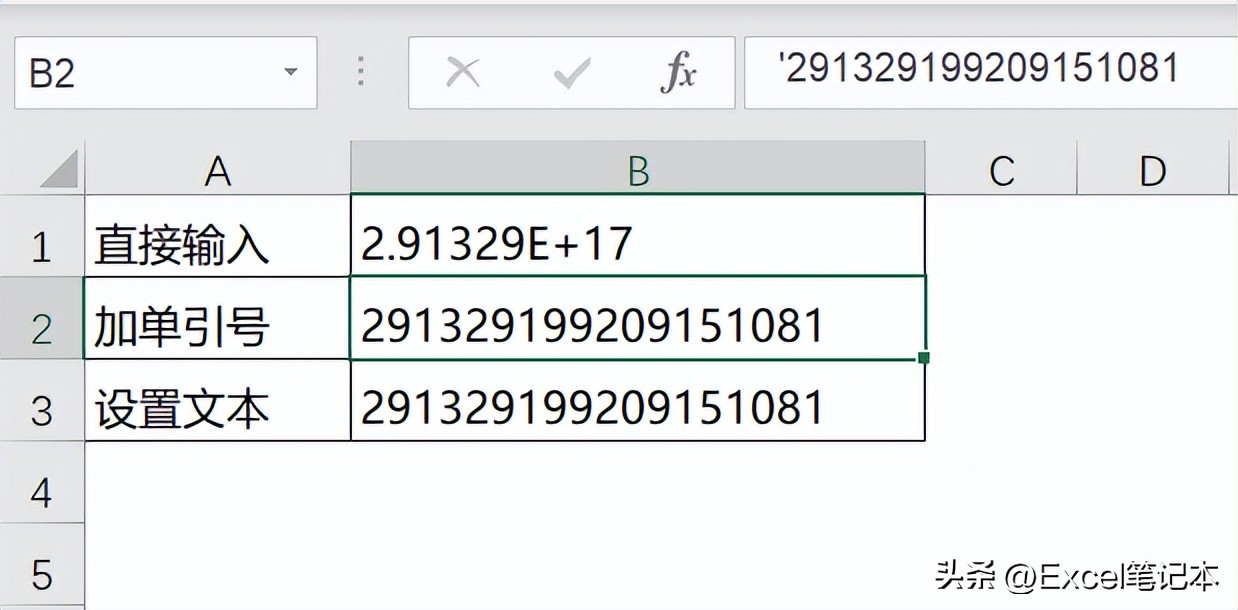Click the Enter checkmark icon
The height and width of the screenshot is (610, 1238).
571,73
